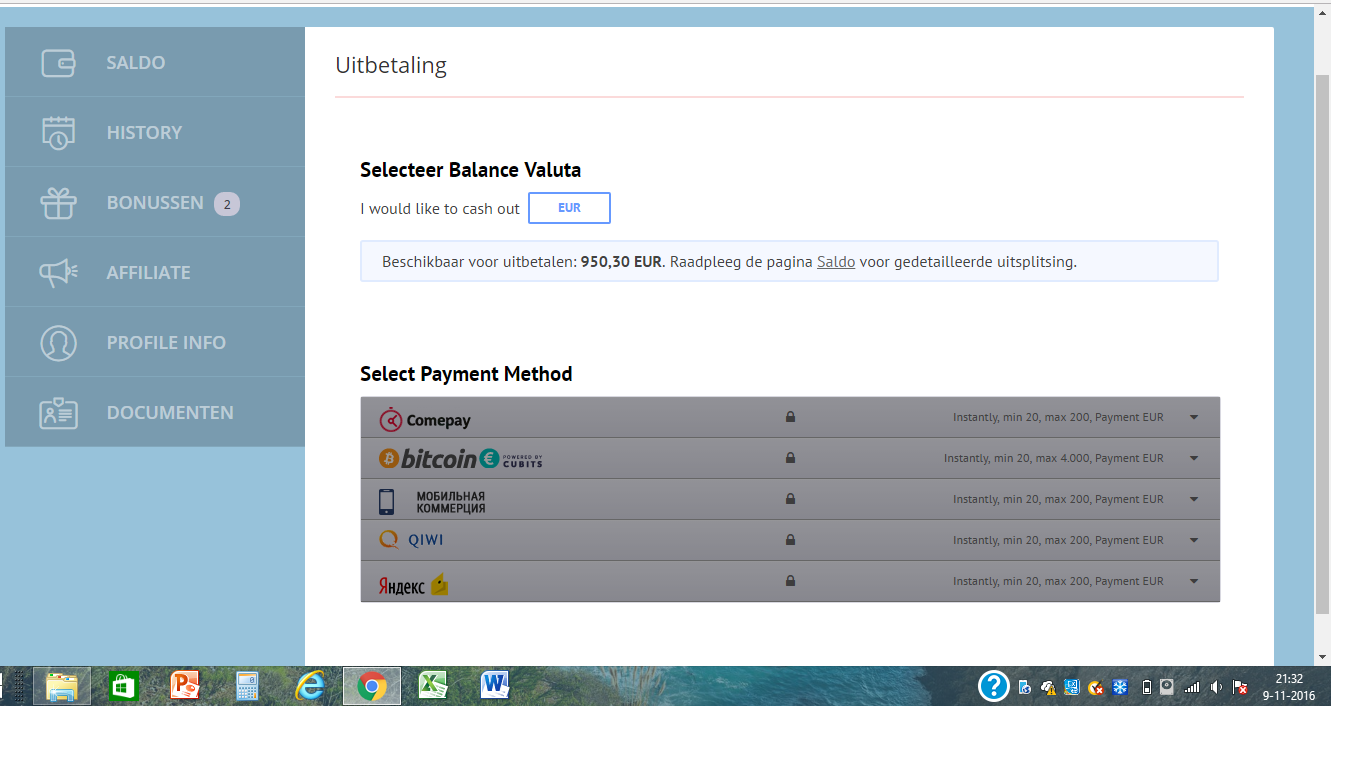The image size is (1366, 768).
Task: Click the Comepay 'Instantly, min 20, max 200' text
Action: (1021, 417)
